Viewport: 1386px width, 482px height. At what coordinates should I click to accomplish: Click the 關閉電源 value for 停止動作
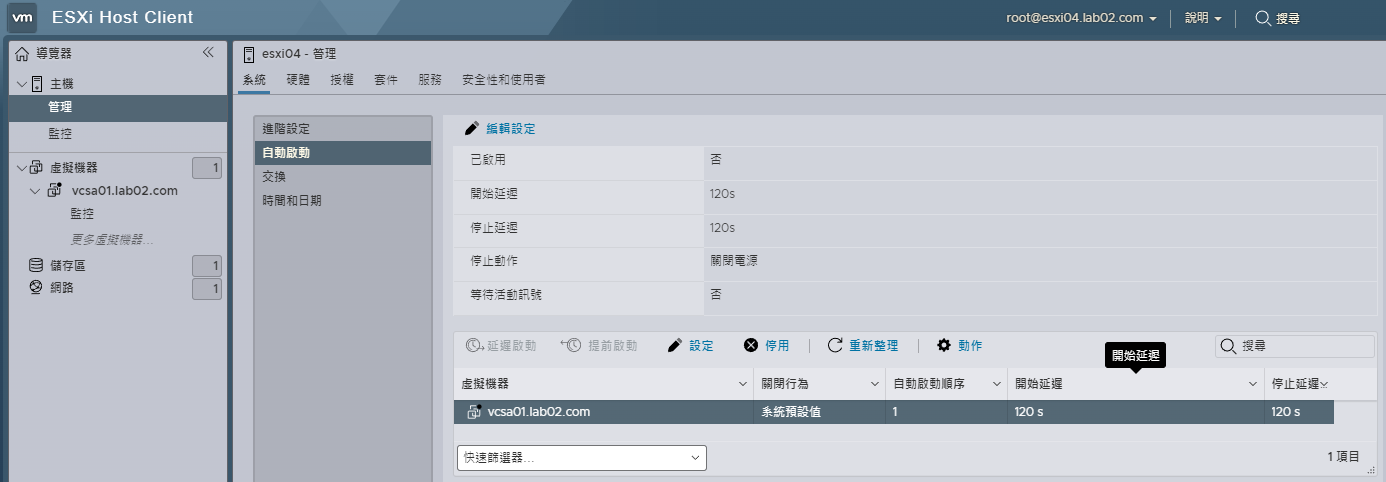(734, 261)
